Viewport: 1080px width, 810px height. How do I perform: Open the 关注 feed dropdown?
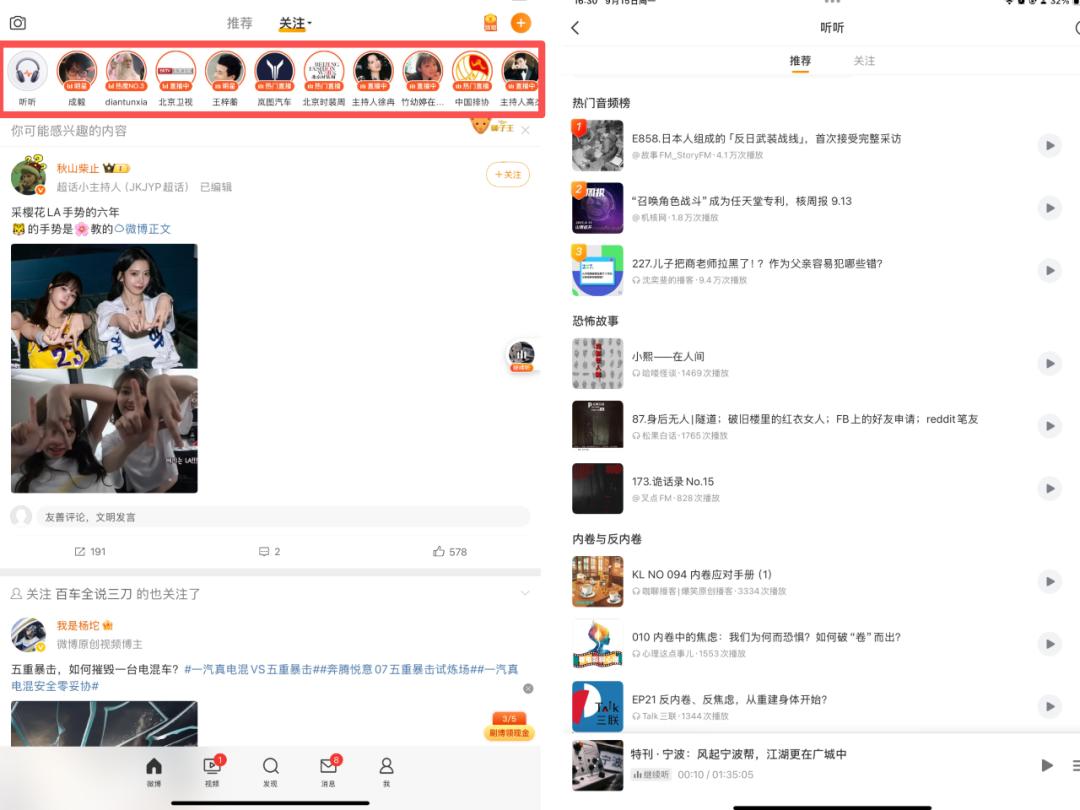pos(295,23)
